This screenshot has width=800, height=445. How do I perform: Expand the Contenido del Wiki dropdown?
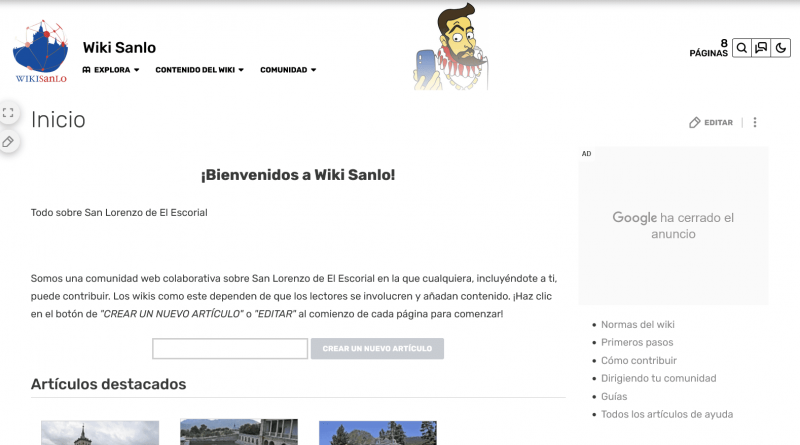pyautogui.click(x=199, y=70)
